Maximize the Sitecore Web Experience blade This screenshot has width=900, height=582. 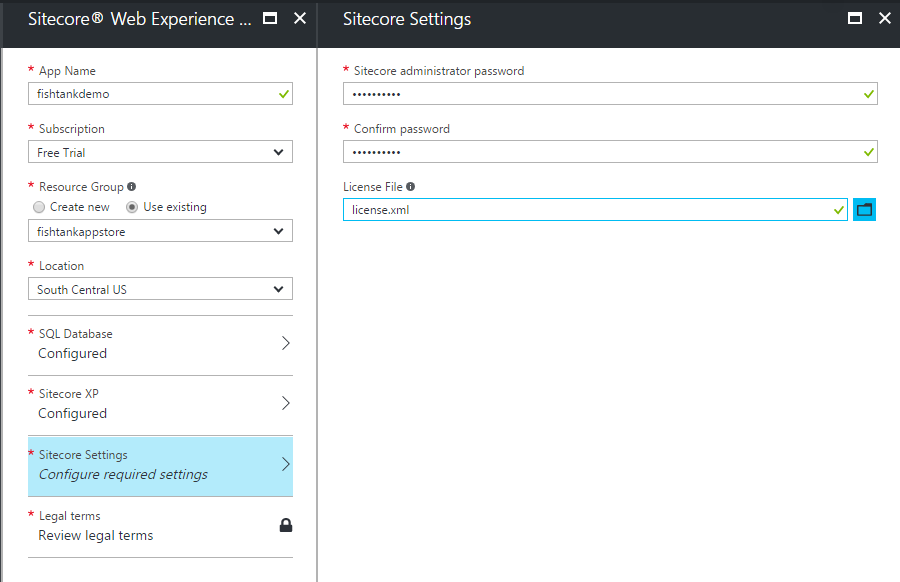[x=270, y=18]
